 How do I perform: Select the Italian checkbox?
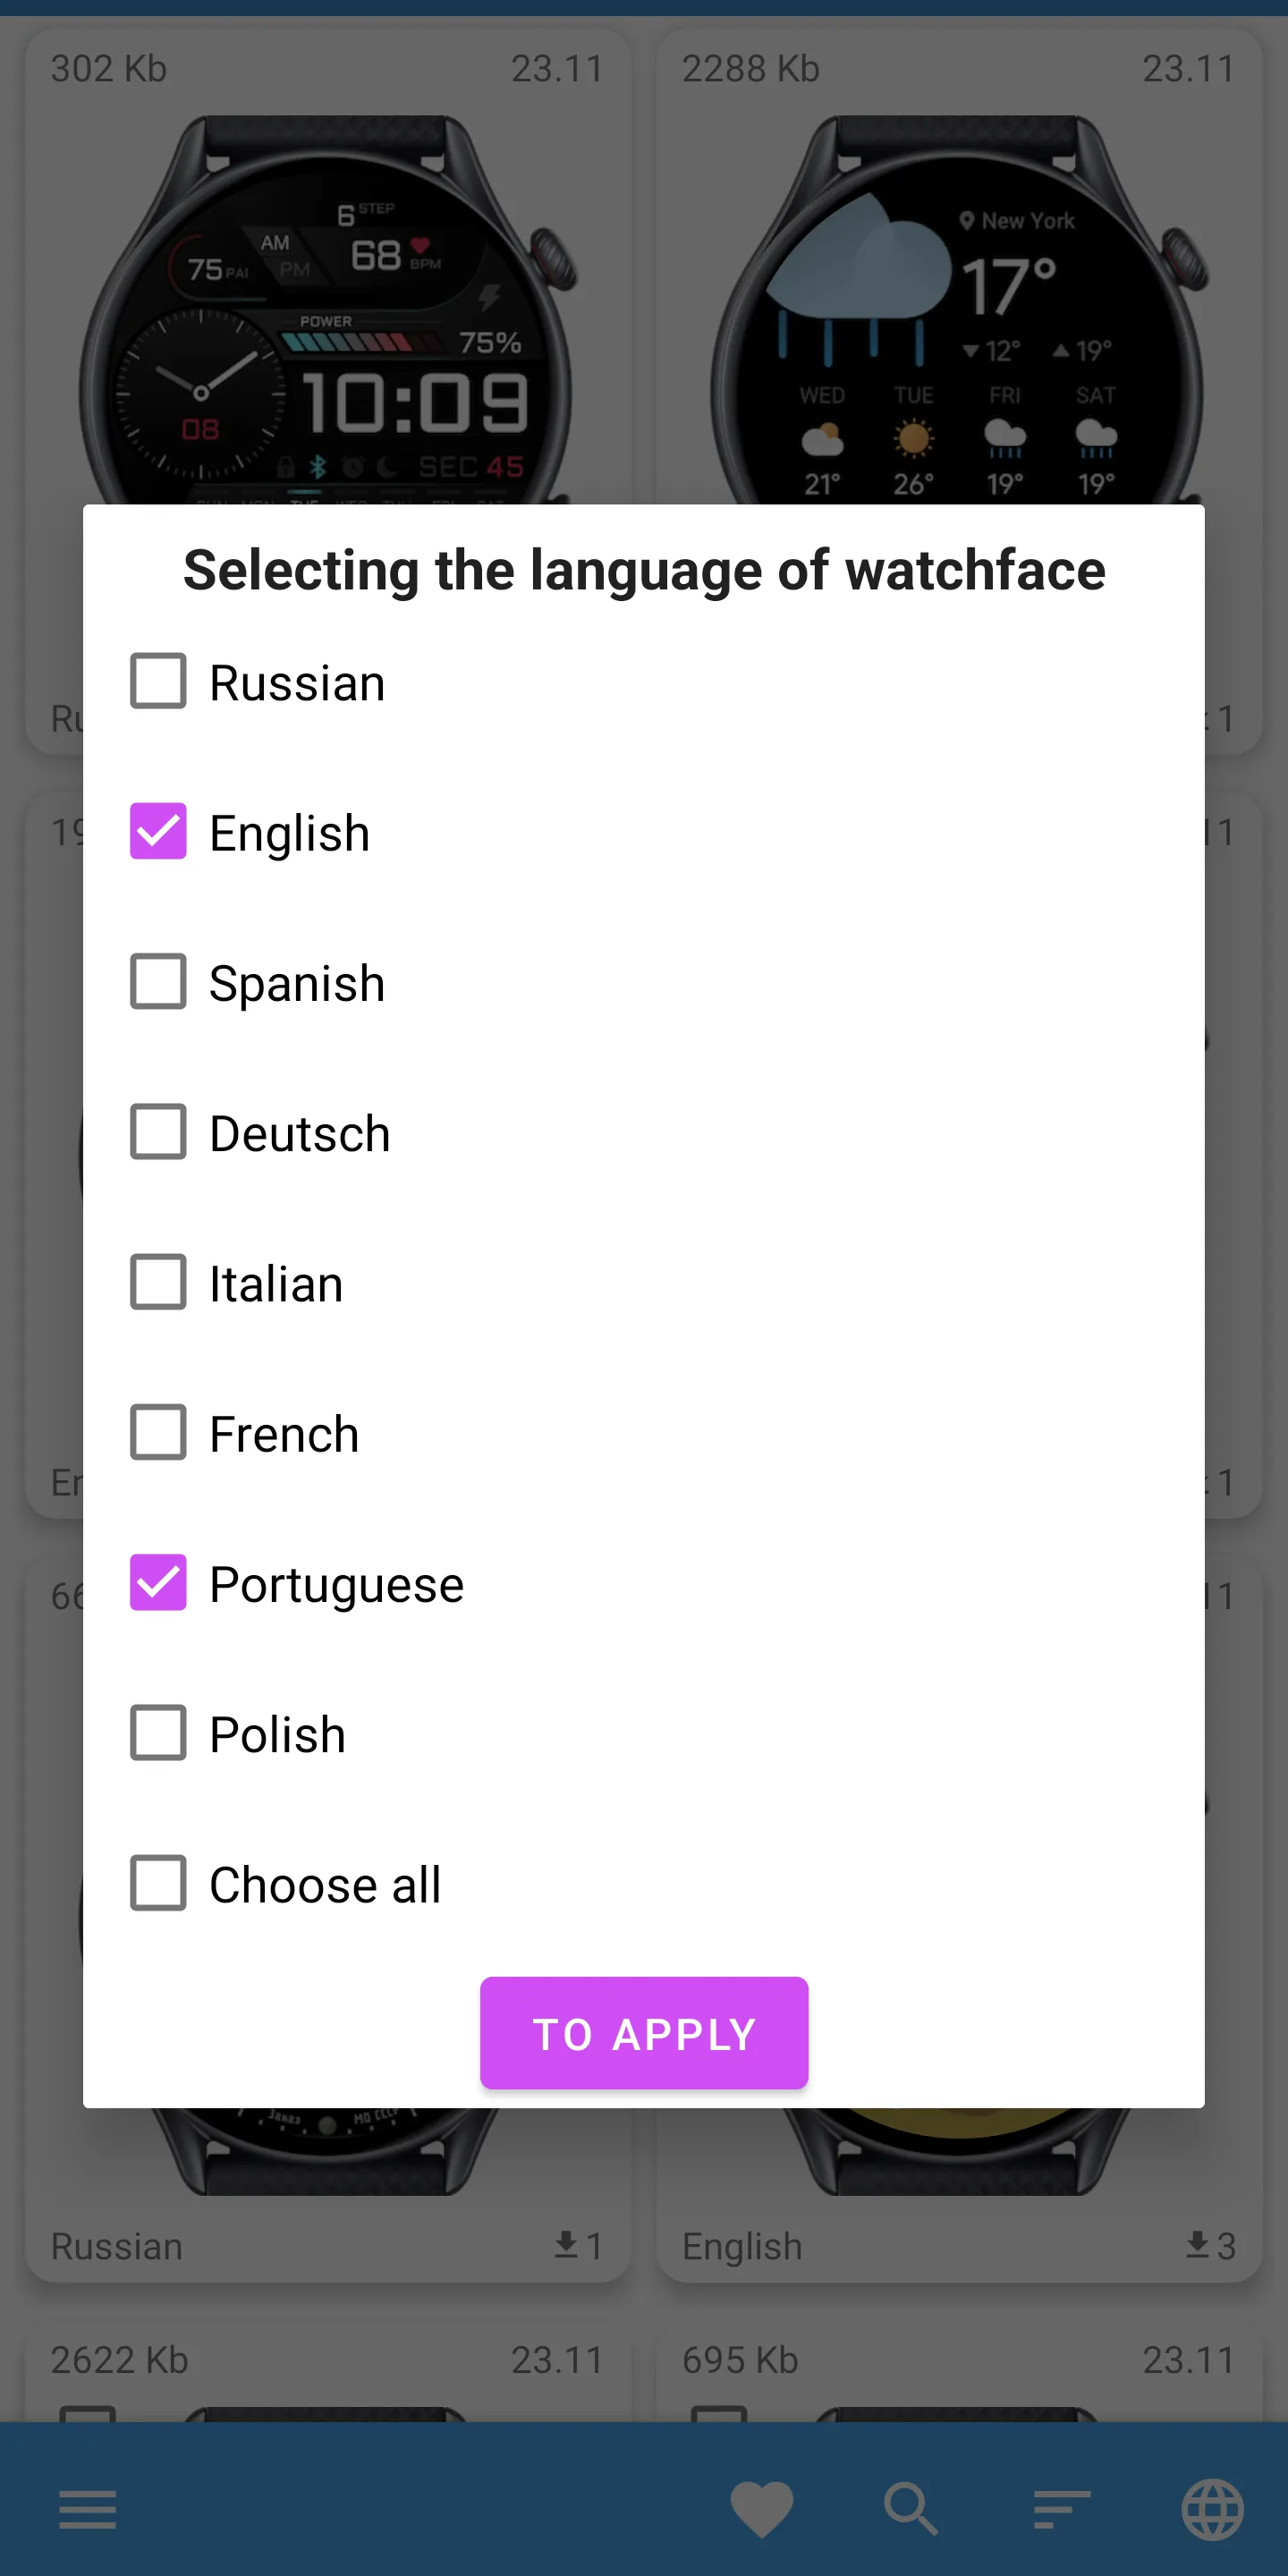(158, 1283)
